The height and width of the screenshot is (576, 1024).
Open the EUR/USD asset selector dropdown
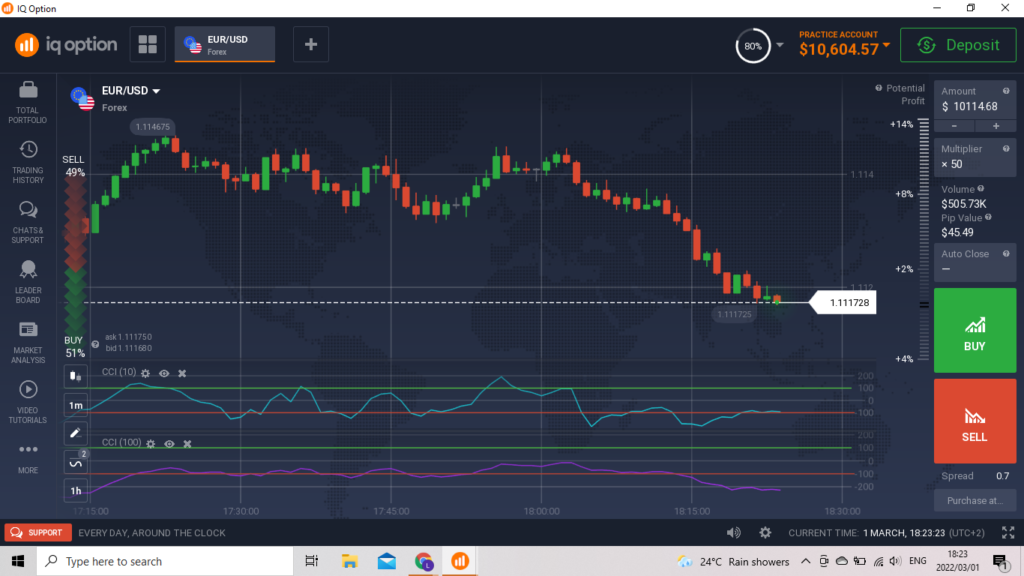(130, 90)
